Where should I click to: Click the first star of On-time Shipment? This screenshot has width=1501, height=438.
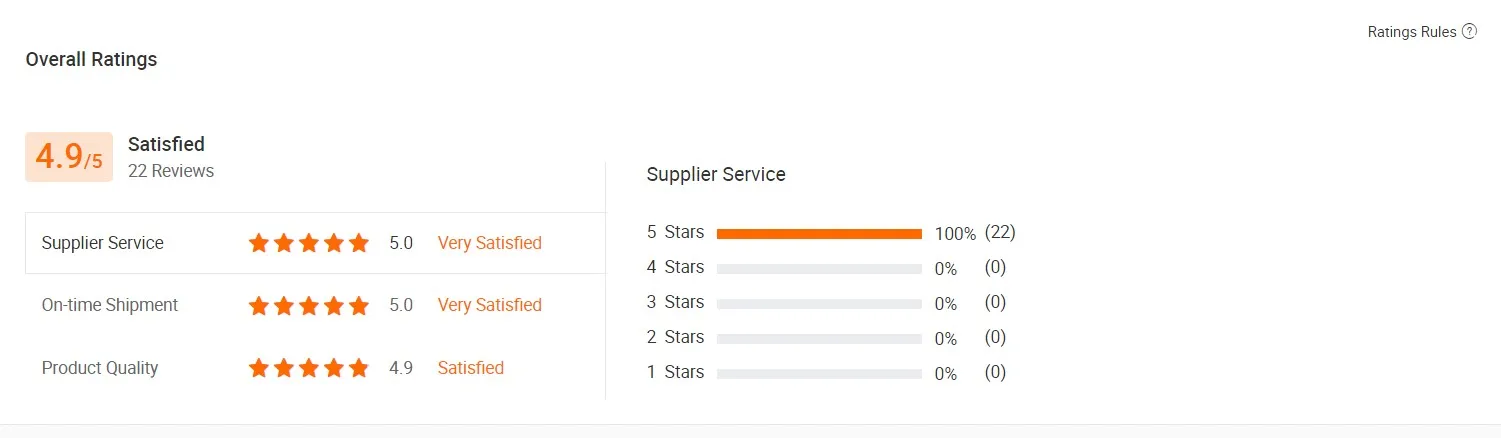(x=259, y=305)
